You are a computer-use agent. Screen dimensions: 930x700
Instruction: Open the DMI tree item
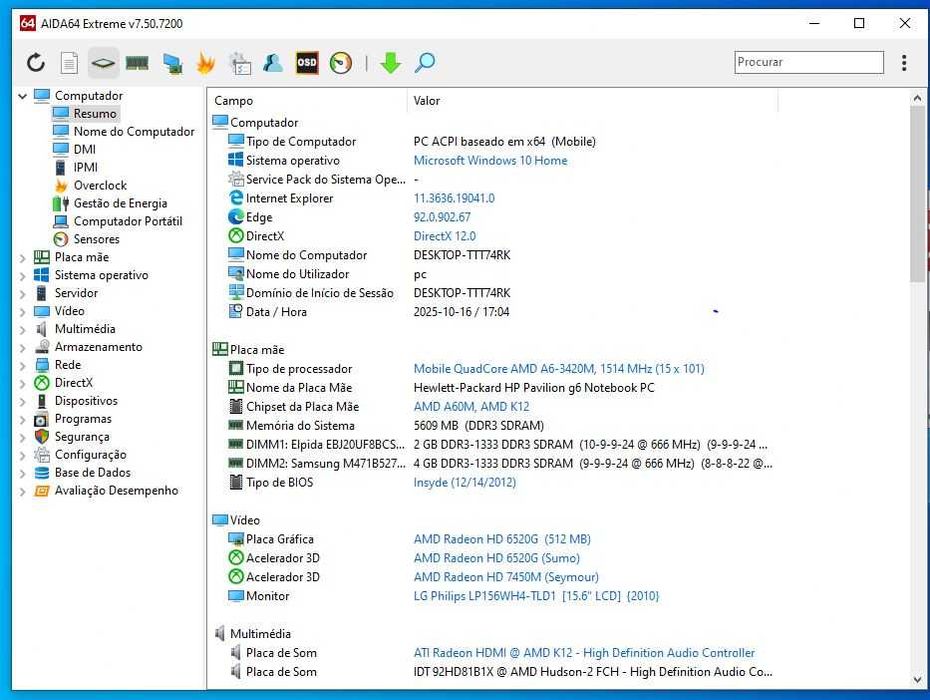(85, 149)
